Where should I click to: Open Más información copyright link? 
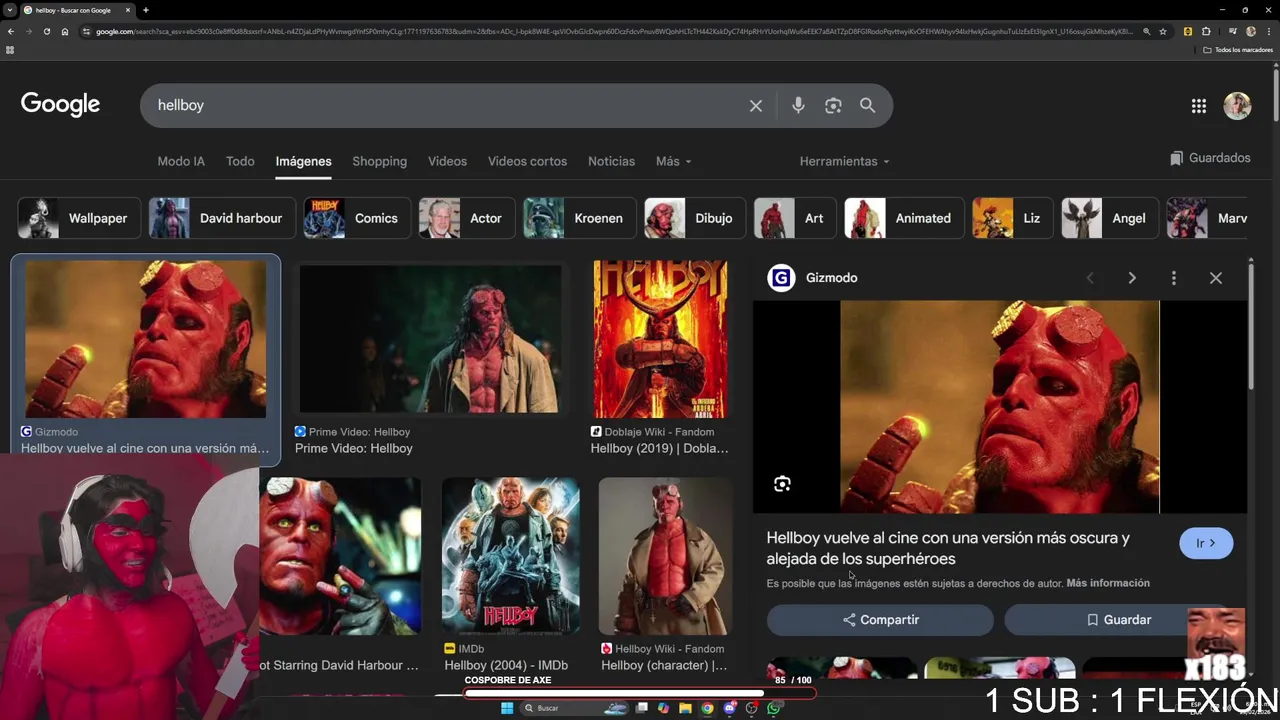click(1108, 583)
